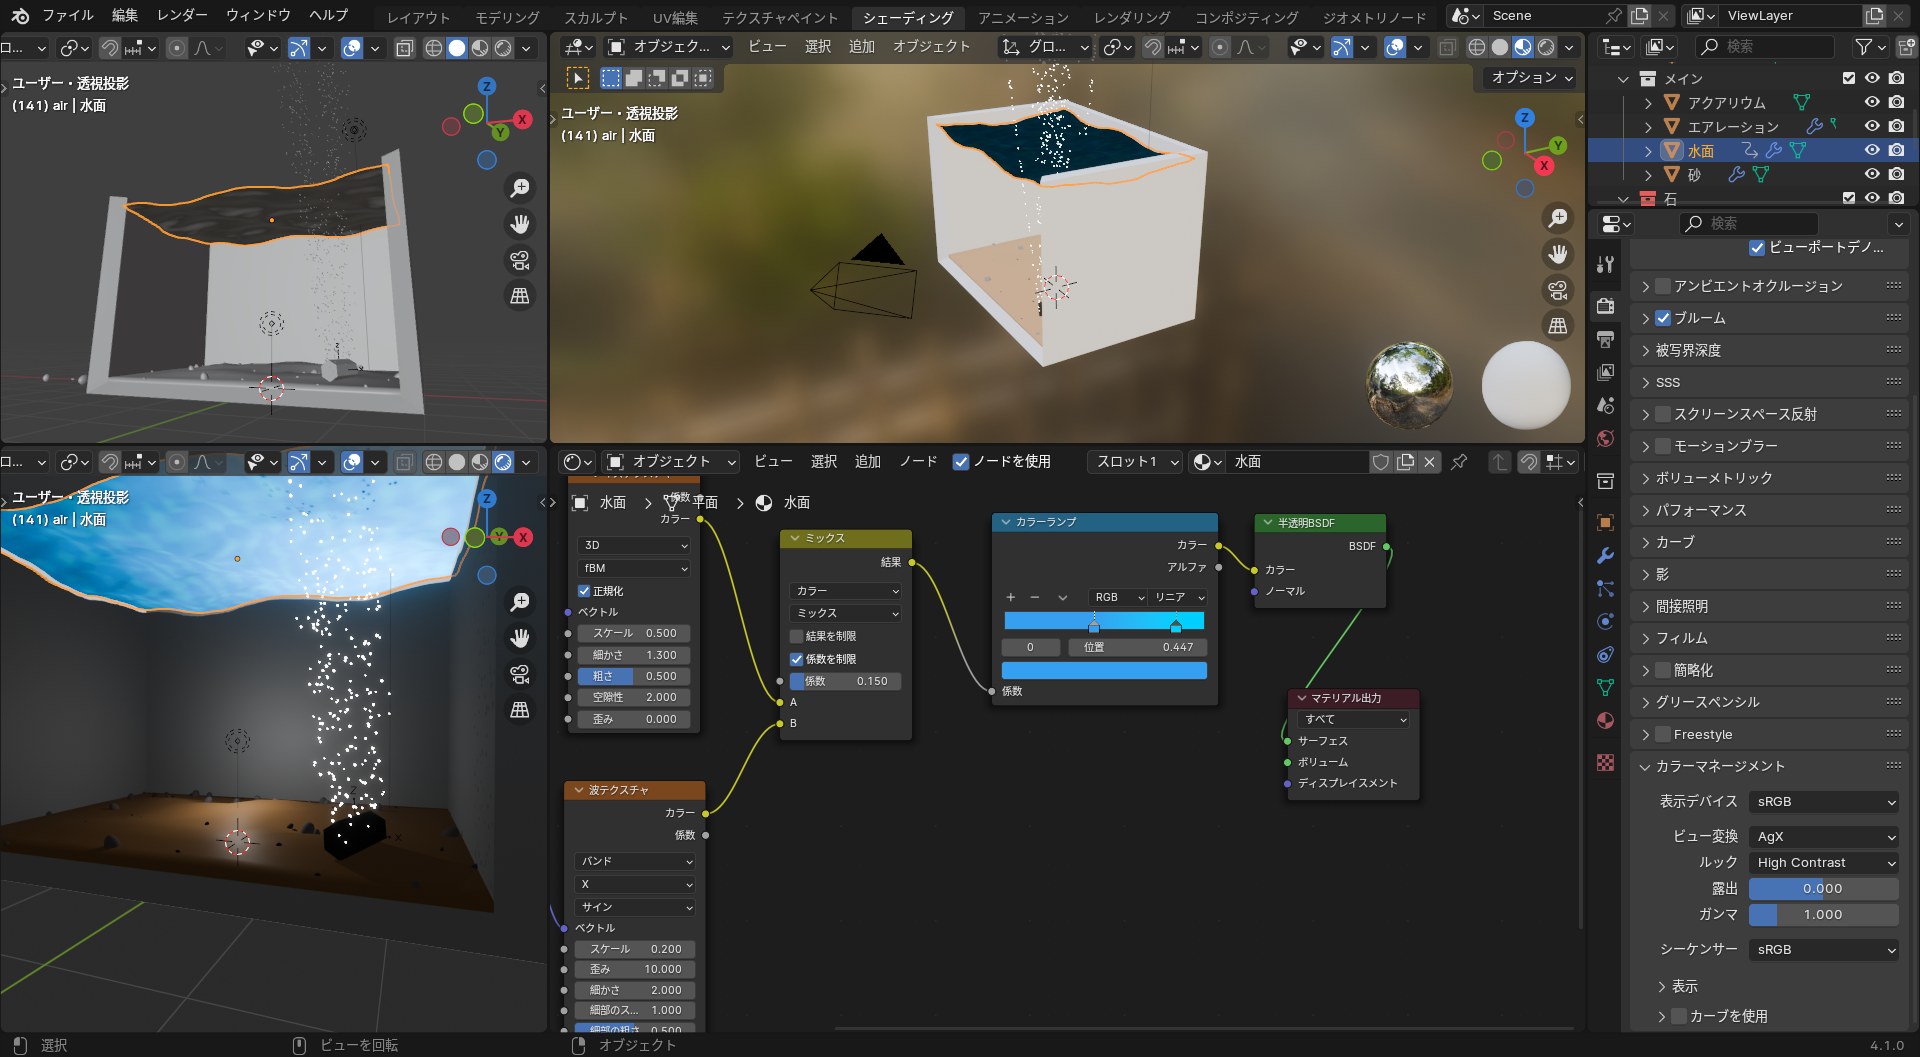Image resolution: width=1920 pixels, height=1057 pixels.
Task: Enable 結果を制限 in mix node
Action: pyautogui.click(x=797, y=636)
